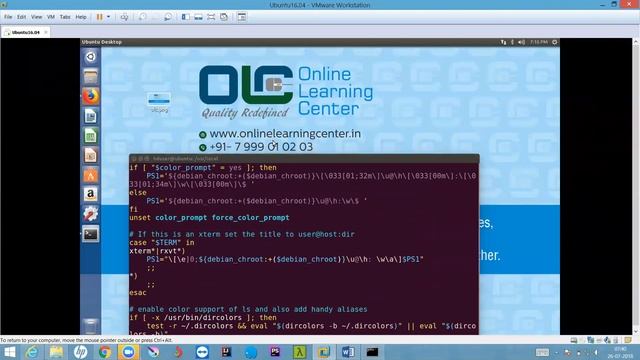Open LibreOffice Impress in the launcher

pyautogui.click(x=91, y=155)
